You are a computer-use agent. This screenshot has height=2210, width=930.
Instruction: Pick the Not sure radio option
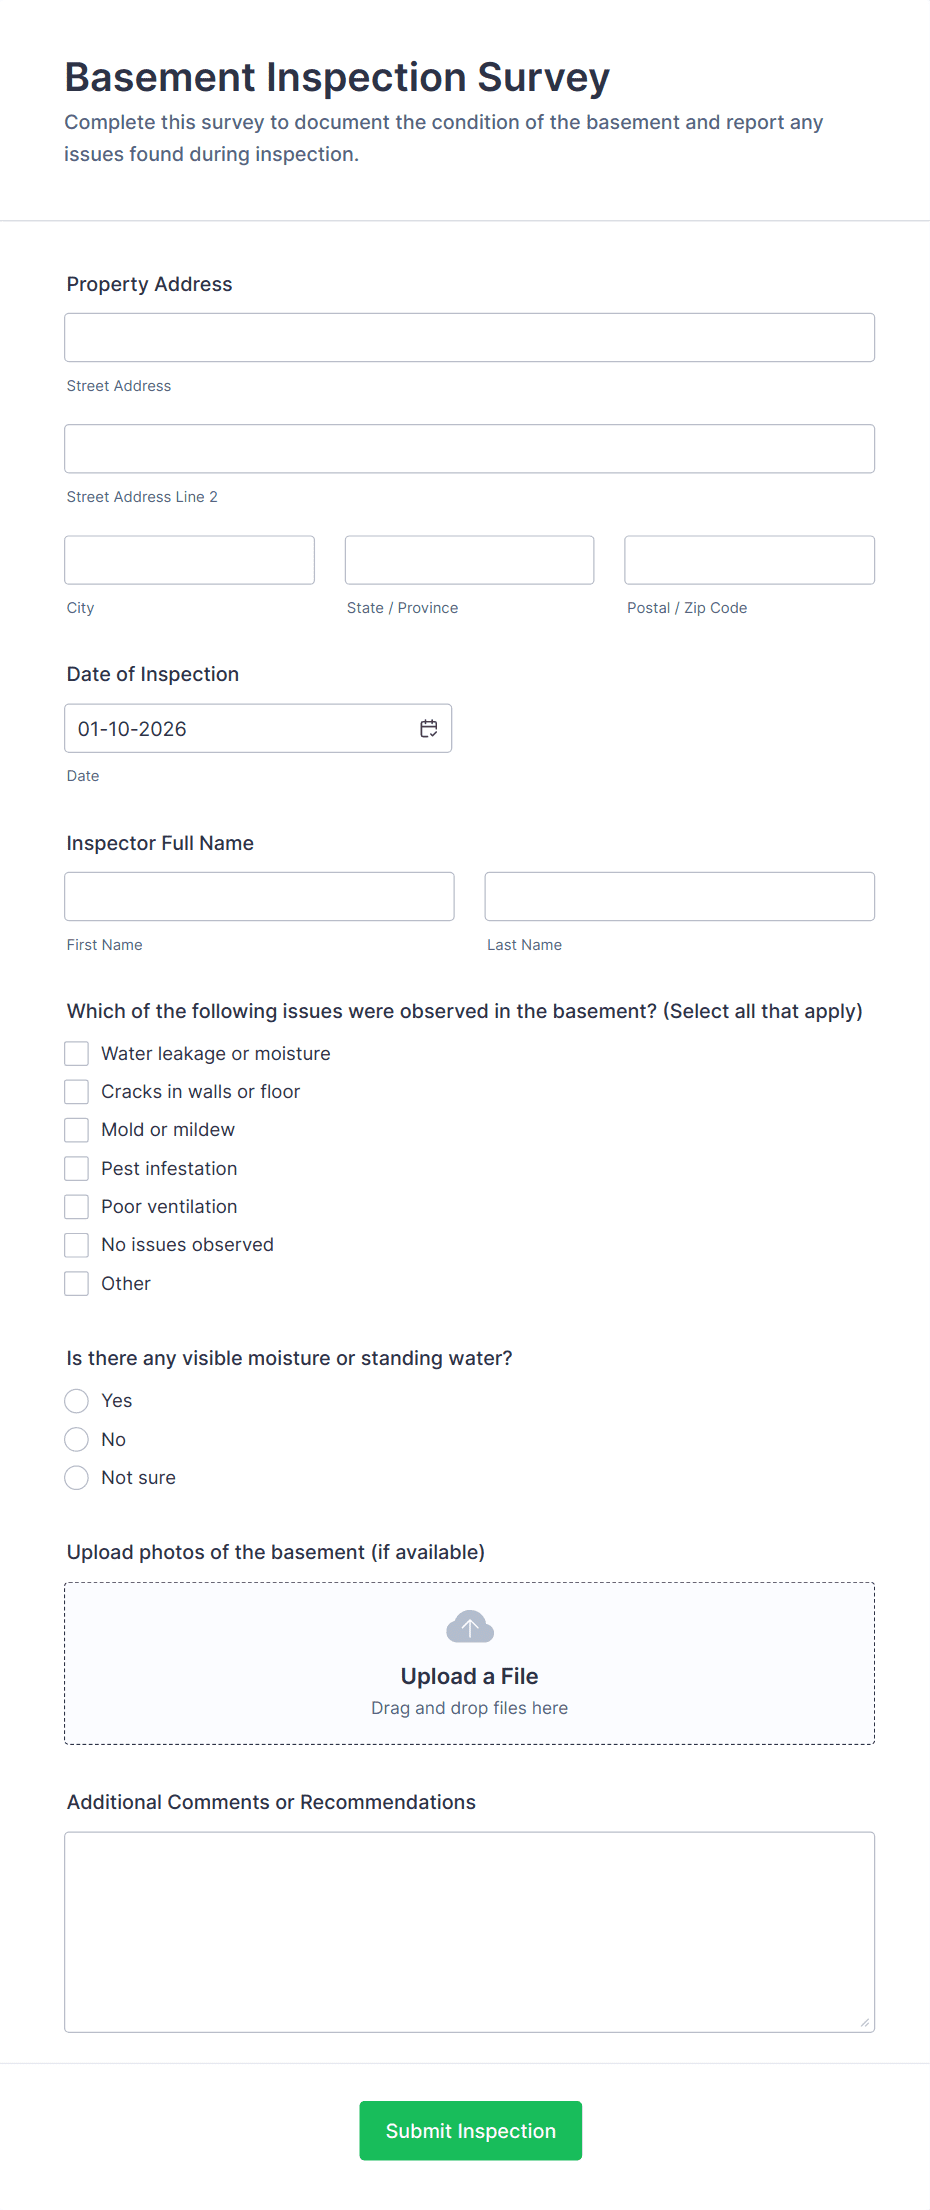pyautogui.click(x=77, y=1478)
